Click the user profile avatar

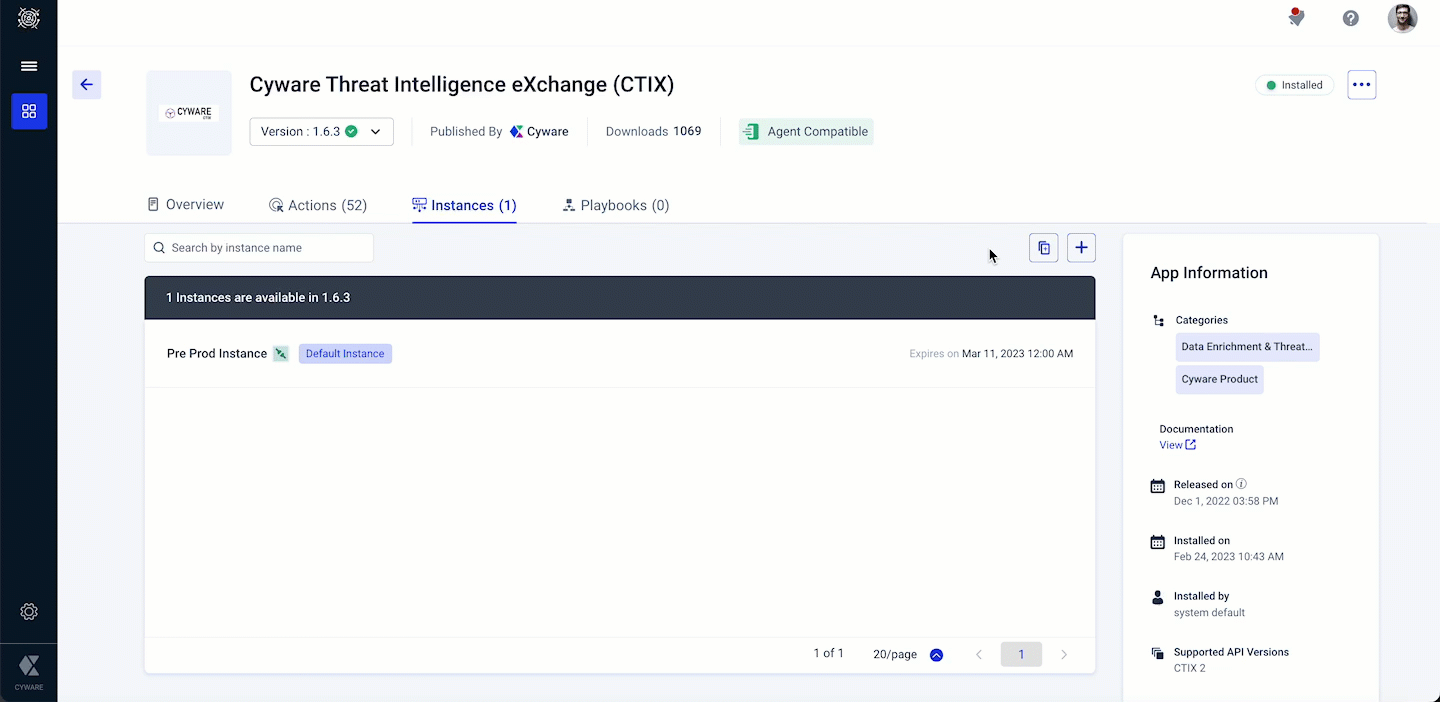pos(1402,18)
